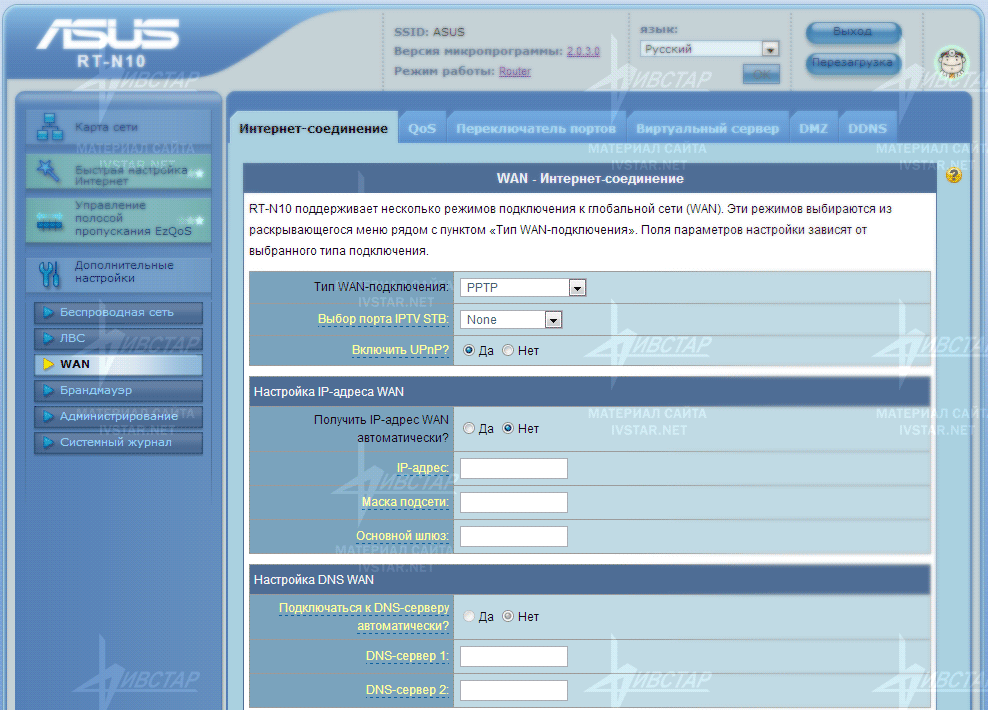Open Карта сети in the sidebar
The width and height of the screenshot is (988, 710).
click(118, 127)
